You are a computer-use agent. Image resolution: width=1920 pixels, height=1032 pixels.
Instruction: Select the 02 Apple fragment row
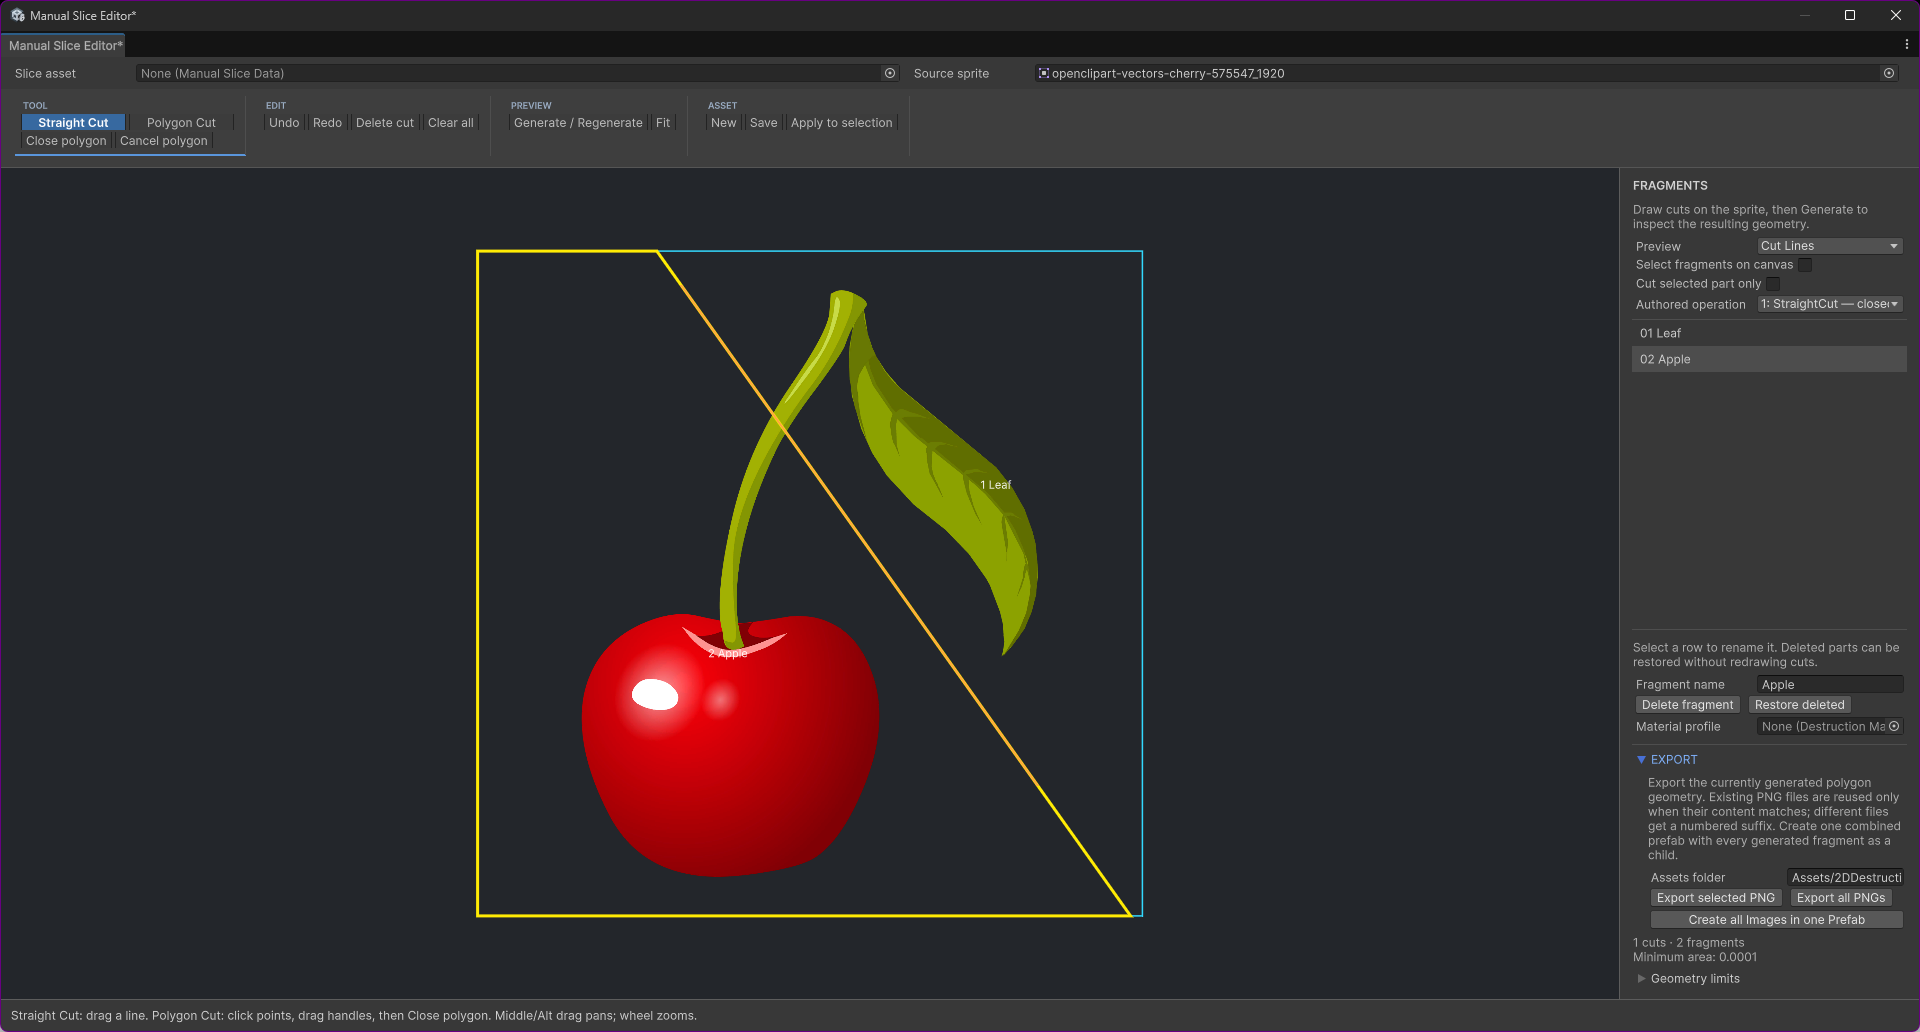pos(1769,359)
